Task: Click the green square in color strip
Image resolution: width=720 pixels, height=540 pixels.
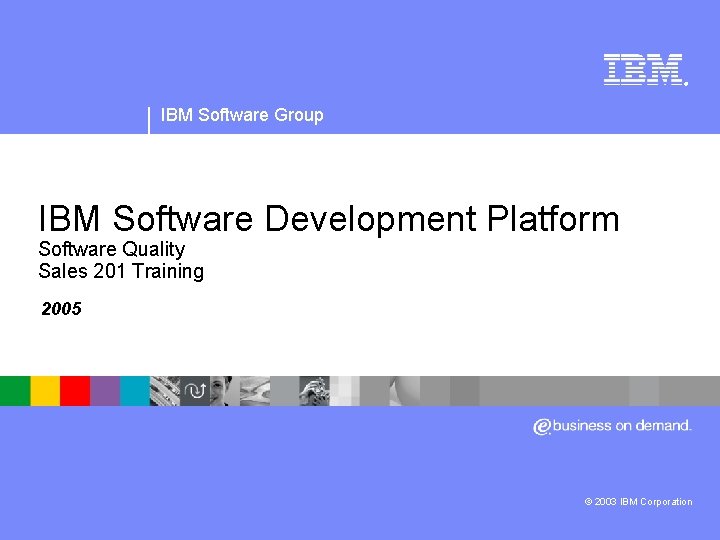Action: point(15,391)
